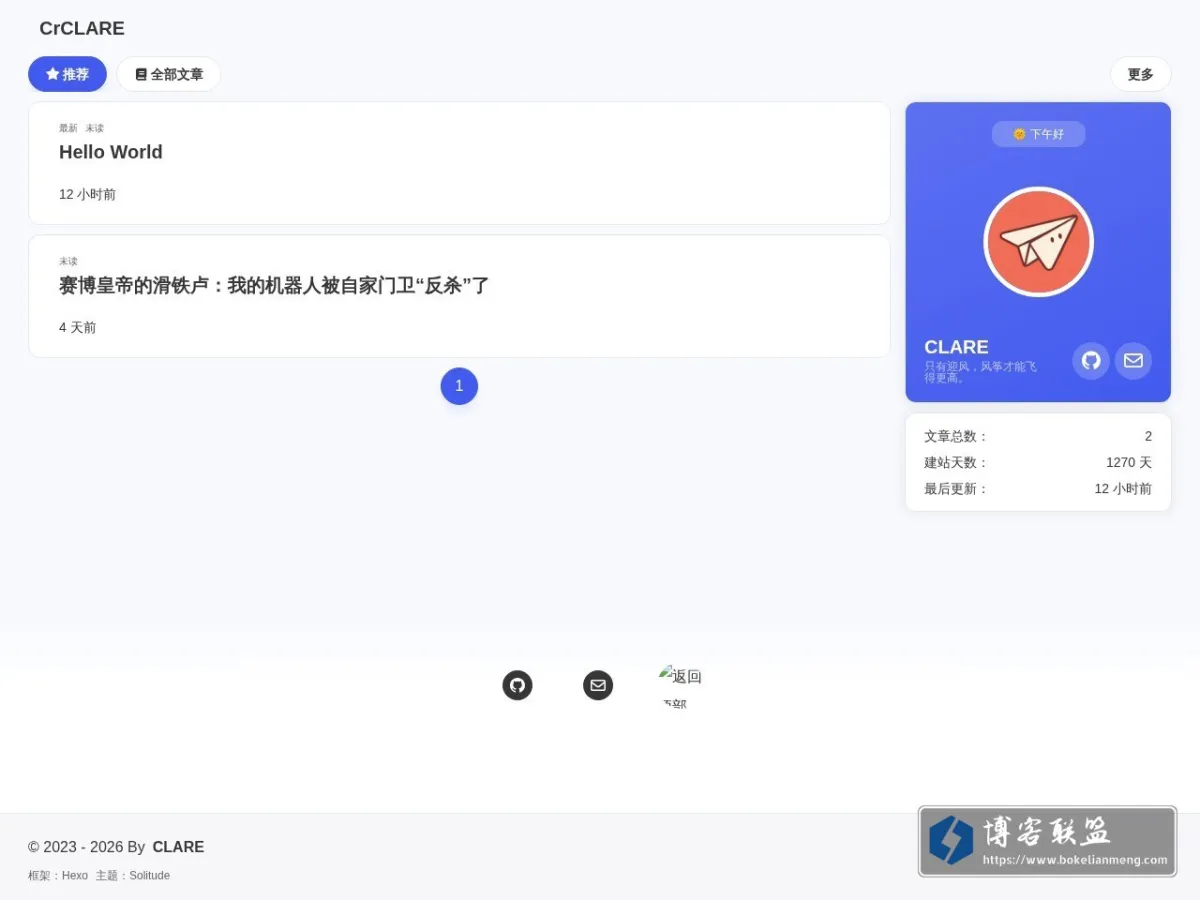Click the CLARE name in author card
1200x900 pixels.
click(x=956, y=347)
